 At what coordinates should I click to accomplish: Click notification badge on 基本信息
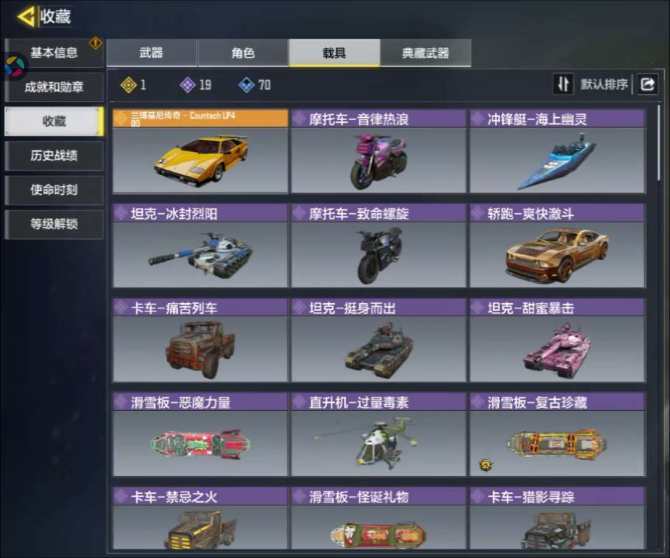(x=96, y=43)
